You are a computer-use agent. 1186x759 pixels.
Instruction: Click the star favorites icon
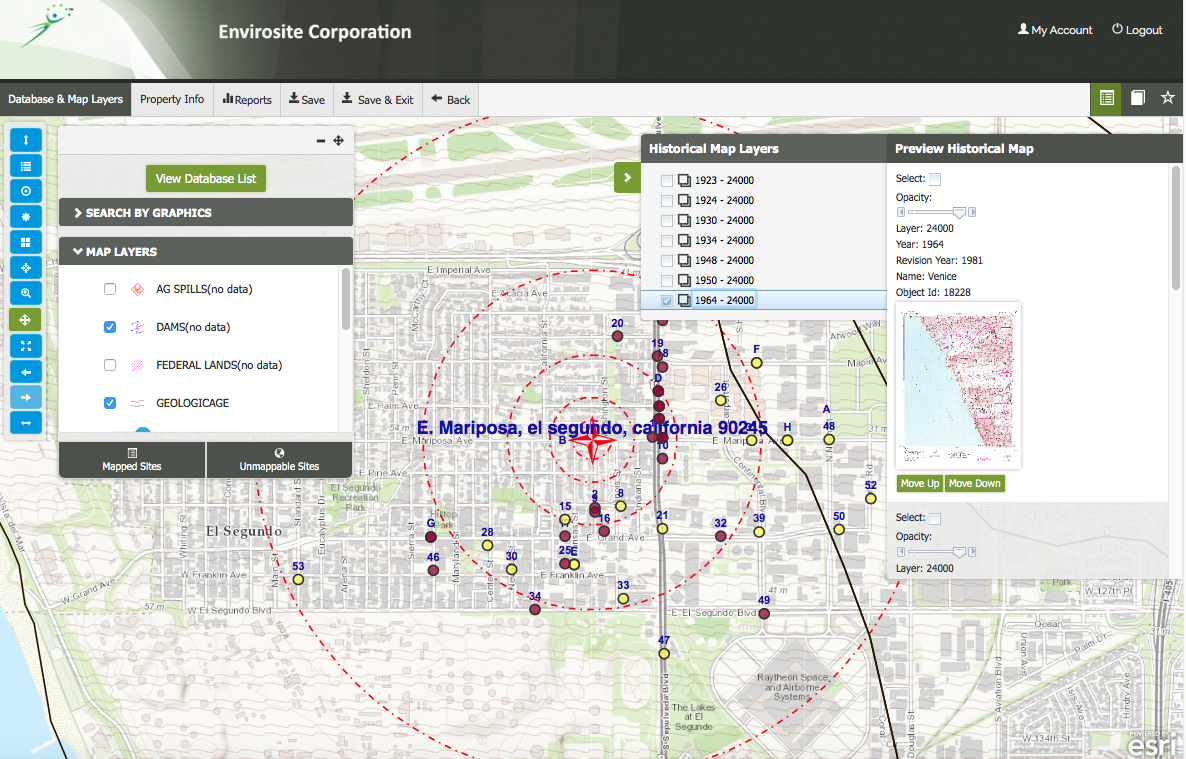click(1167, 98)
